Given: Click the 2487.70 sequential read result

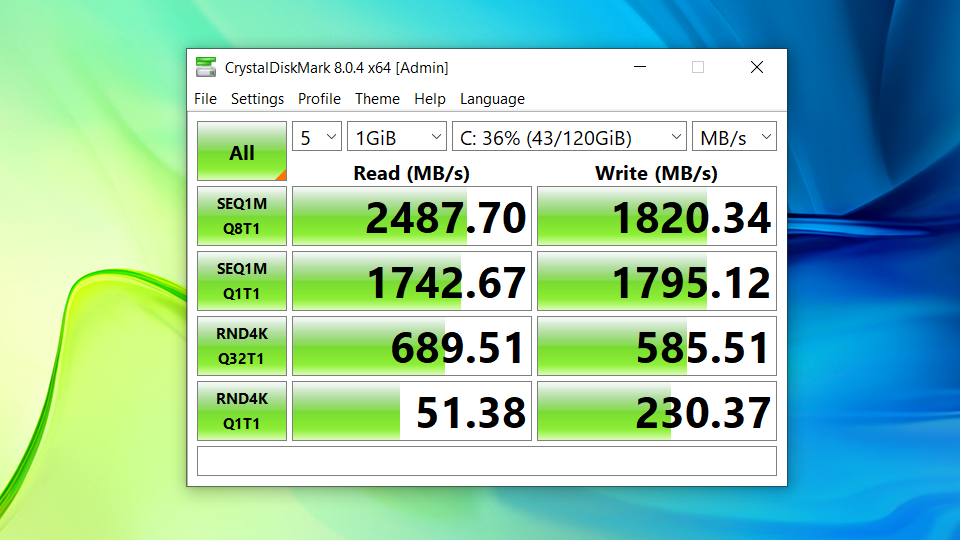Looking at the screenshot, I should (x=412, y=216).
